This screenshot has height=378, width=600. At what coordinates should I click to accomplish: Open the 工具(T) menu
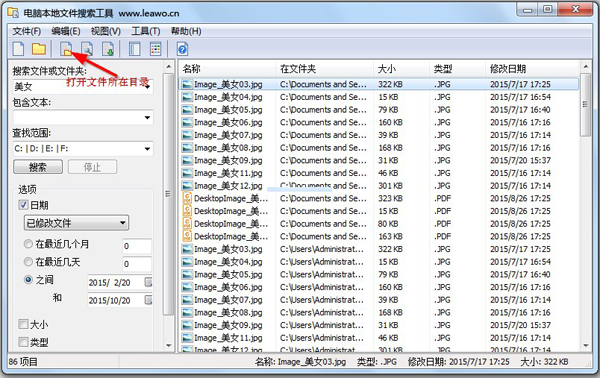tap(146, 31)
